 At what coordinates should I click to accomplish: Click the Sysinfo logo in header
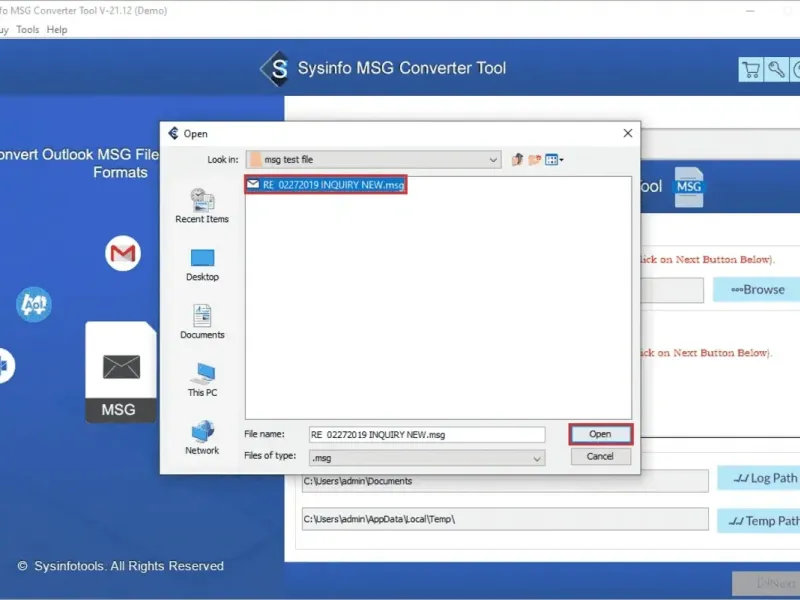275,68
